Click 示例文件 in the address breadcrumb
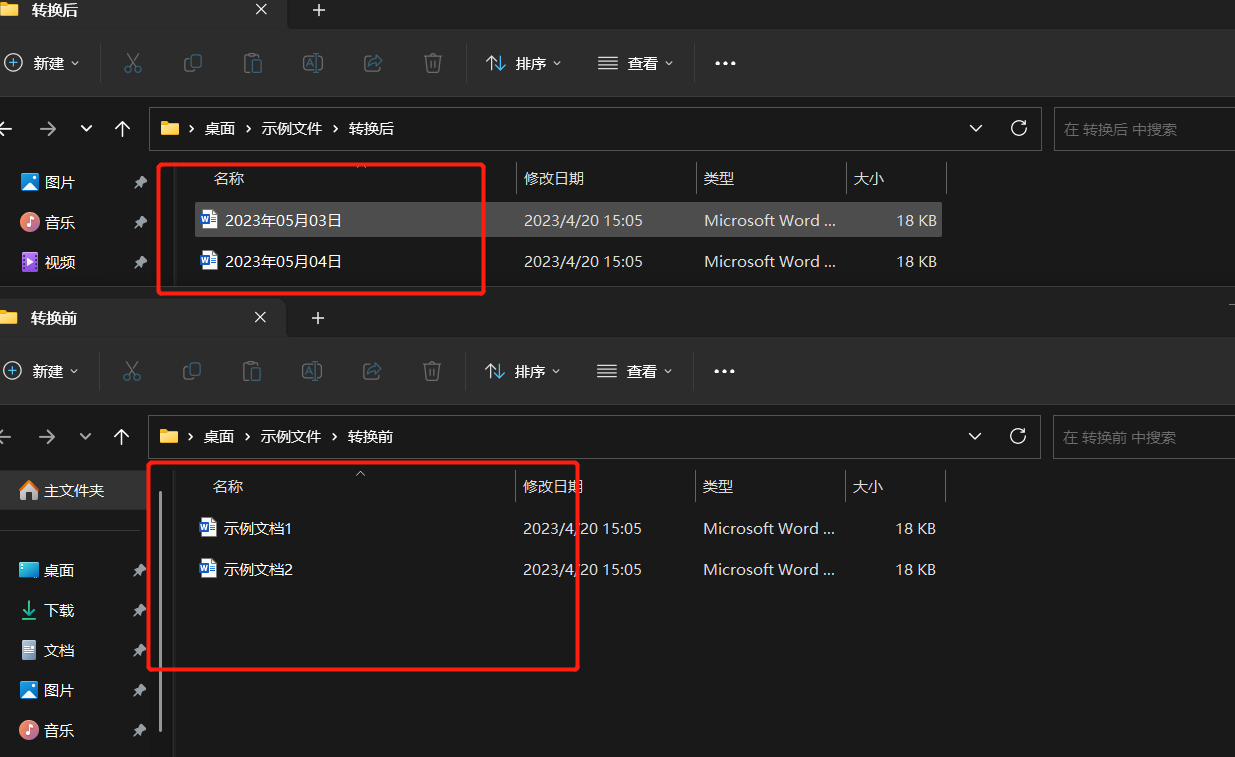Viewport: 1235px width, 757px height. pos(291,128)
